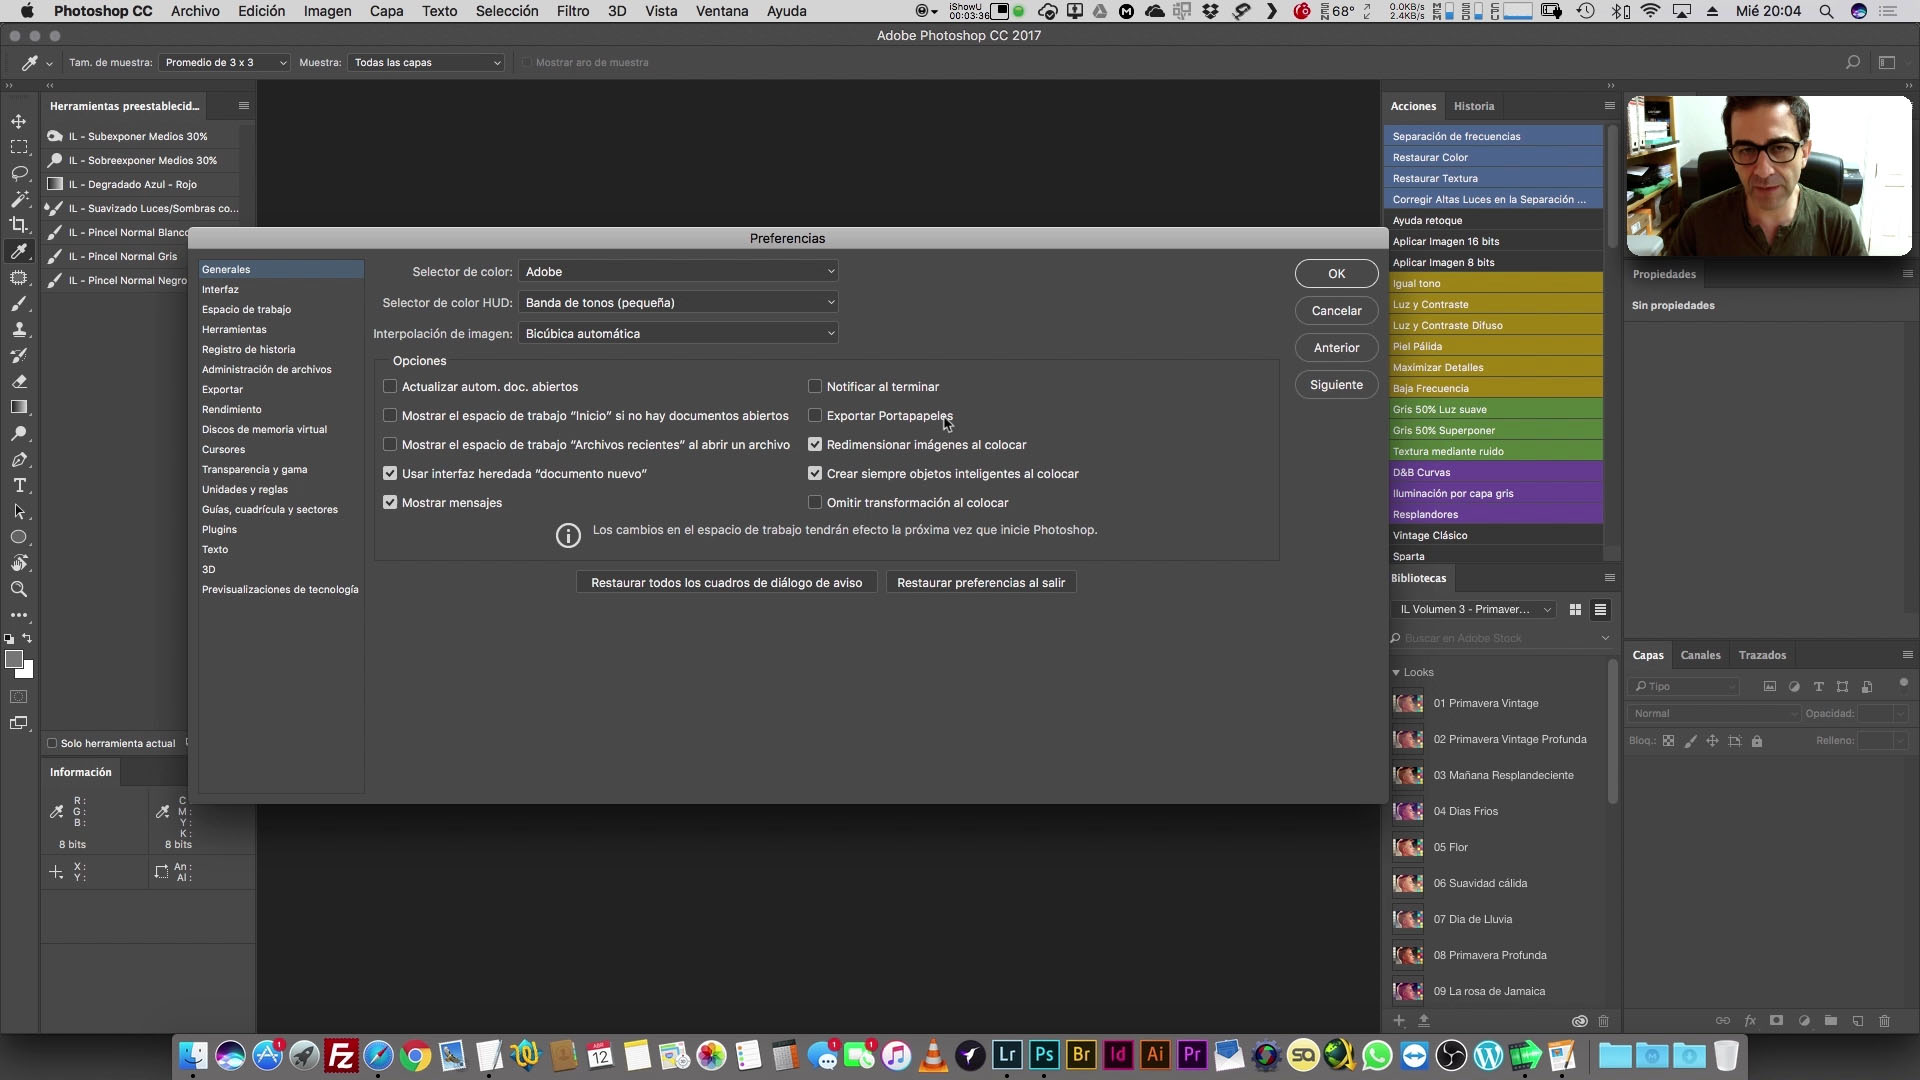
Task: Open the Filtro menu
Action: point(572,11)
